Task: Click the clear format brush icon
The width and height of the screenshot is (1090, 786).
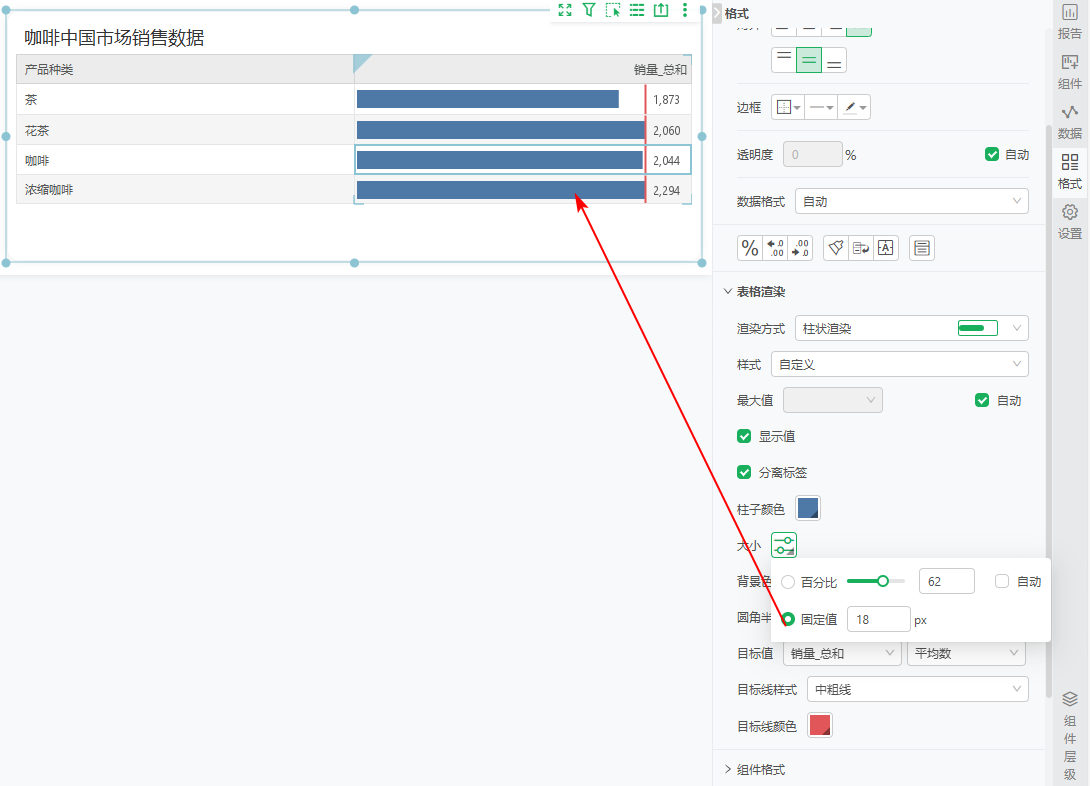Action: click(836, 248)
